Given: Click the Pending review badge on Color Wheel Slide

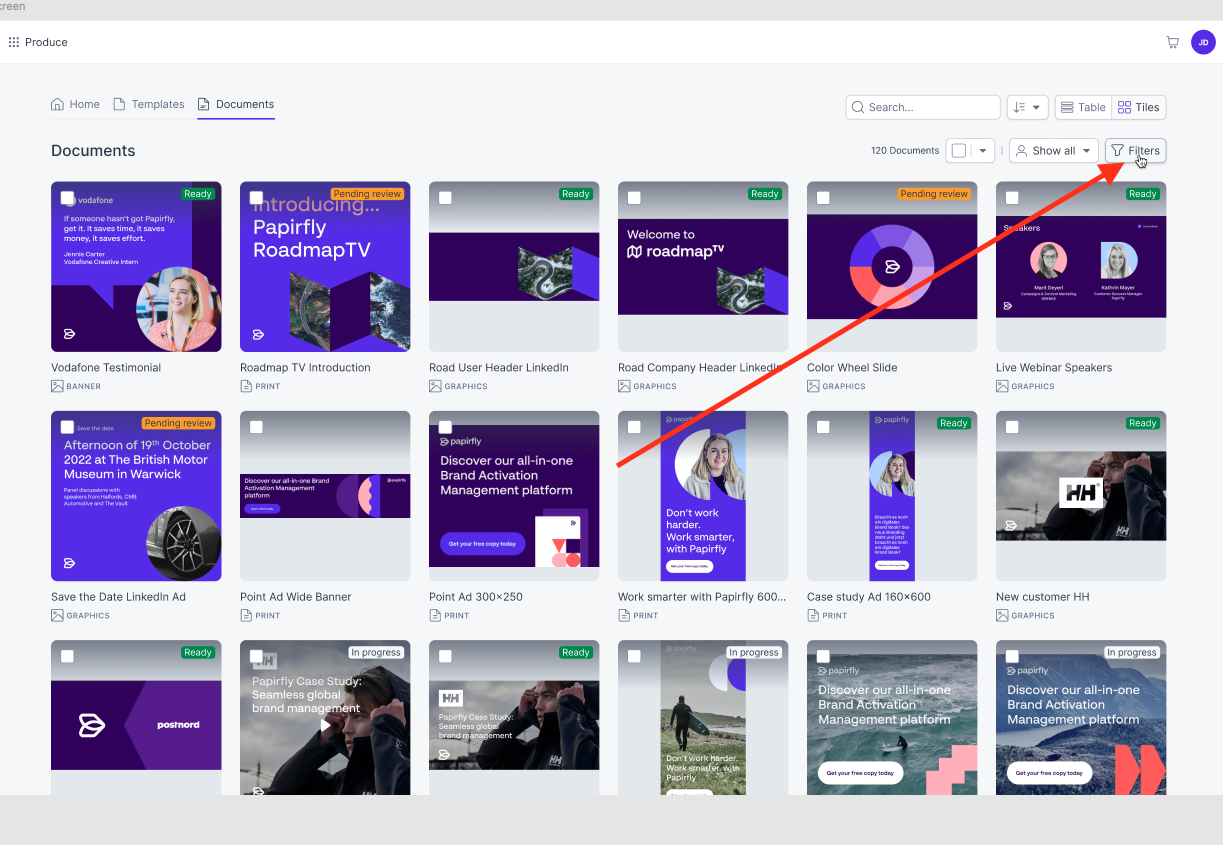Looking at the screenshot, I should (934, 194).
